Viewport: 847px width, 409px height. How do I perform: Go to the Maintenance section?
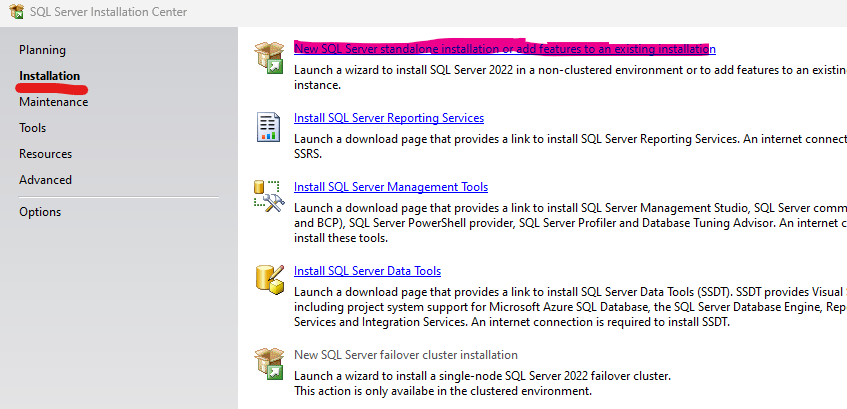[x=53, y=102]
